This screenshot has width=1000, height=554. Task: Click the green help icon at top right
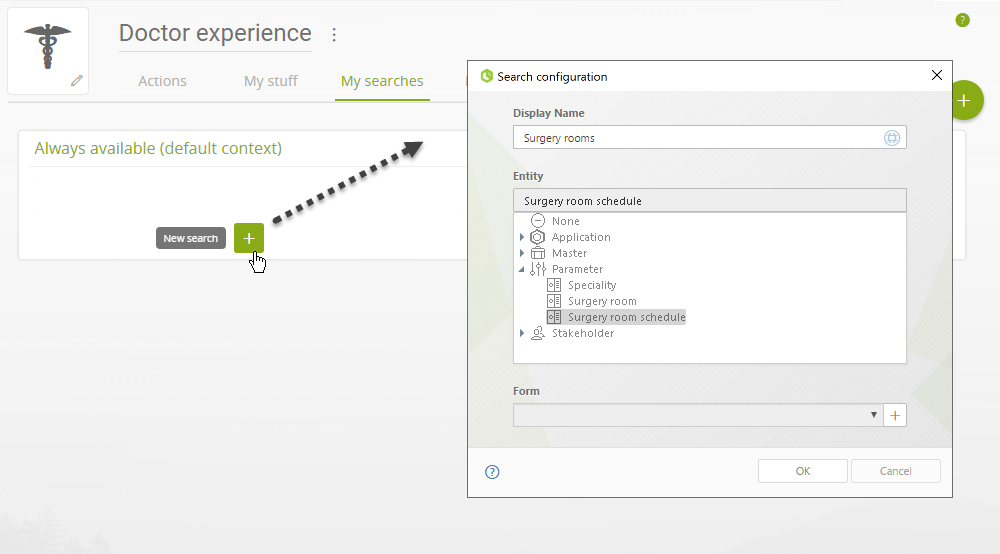coord(962,20)
